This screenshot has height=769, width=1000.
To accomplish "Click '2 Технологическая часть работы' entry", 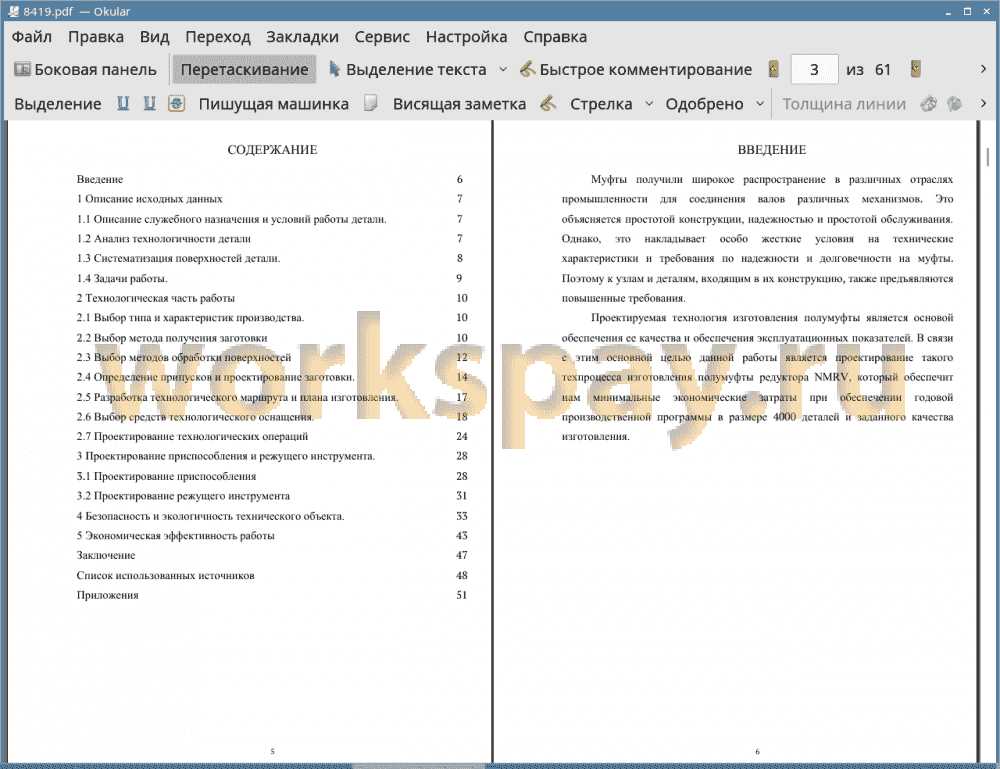I will (x=156, y=298).
